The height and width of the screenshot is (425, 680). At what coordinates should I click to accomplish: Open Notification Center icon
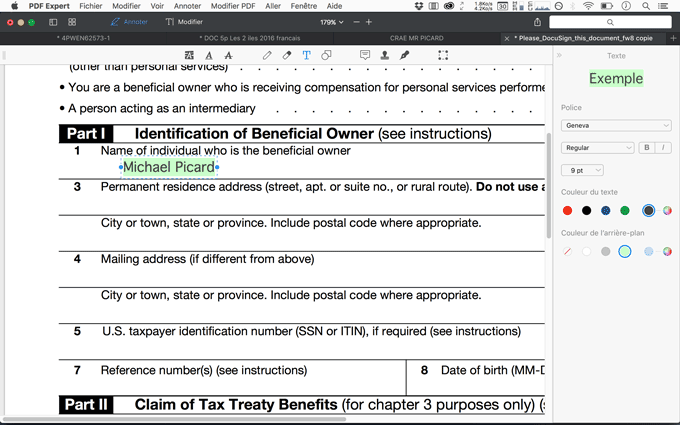[x=663, y=6]
